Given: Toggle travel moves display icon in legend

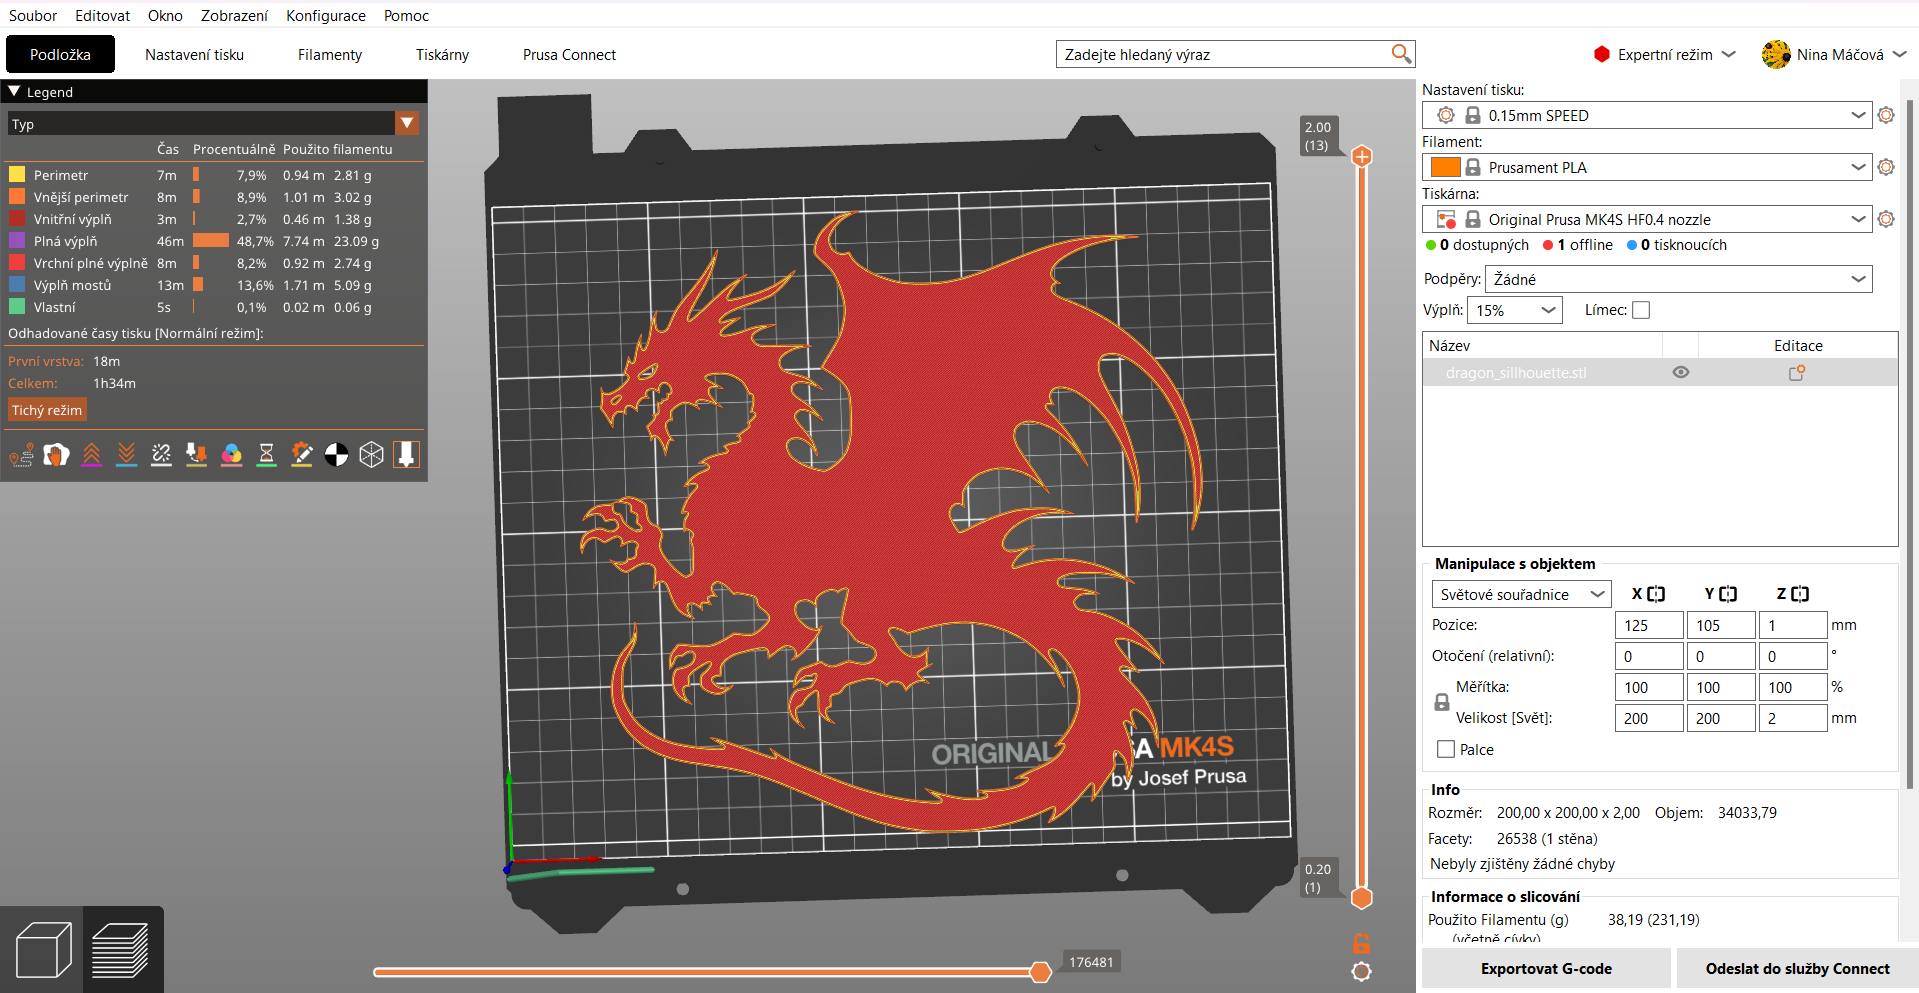Looking at the screenshot, I should coord(21,455).
